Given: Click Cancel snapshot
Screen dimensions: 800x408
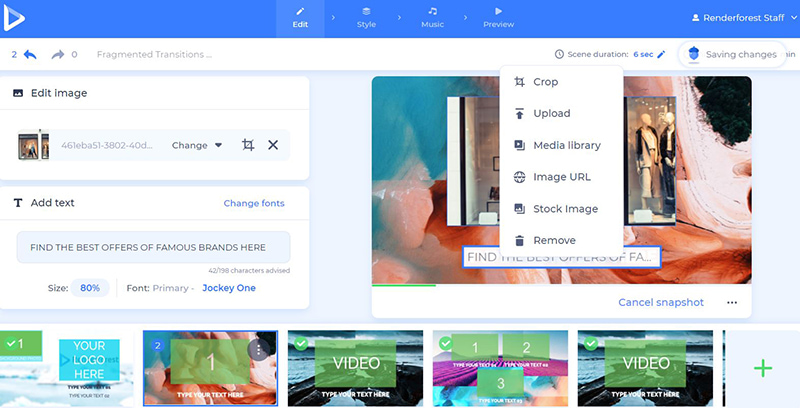Looking at the screenshot, I should (x=660, y=302).
